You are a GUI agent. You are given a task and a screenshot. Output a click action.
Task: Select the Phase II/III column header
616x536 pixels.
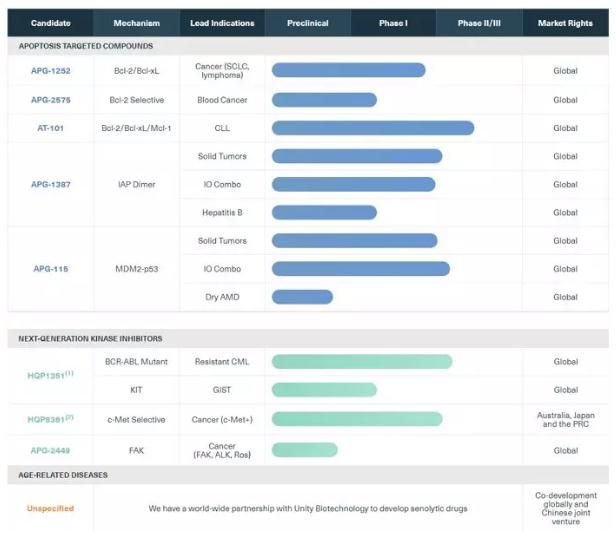point(479,23)
